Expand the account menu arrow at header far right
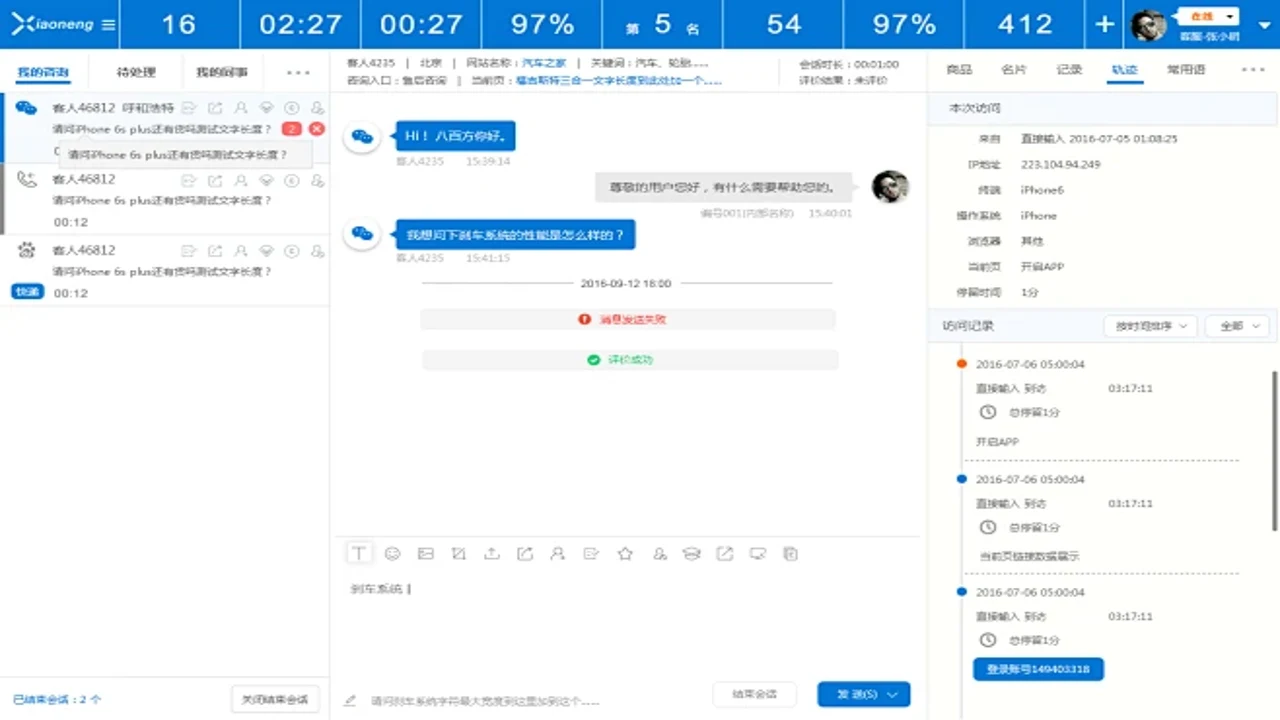 [x=1264, y=24]
